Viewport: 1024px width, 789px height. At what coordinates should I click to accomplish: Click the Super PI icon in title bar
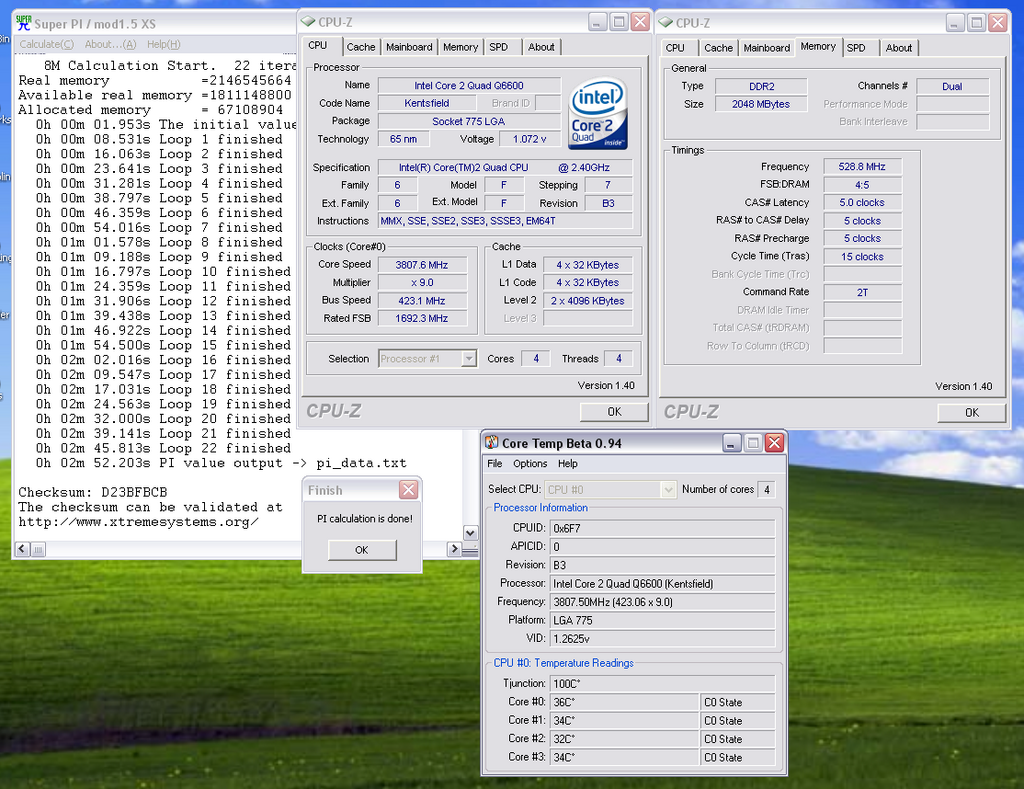pyautogui.click(x=23, y=22)
